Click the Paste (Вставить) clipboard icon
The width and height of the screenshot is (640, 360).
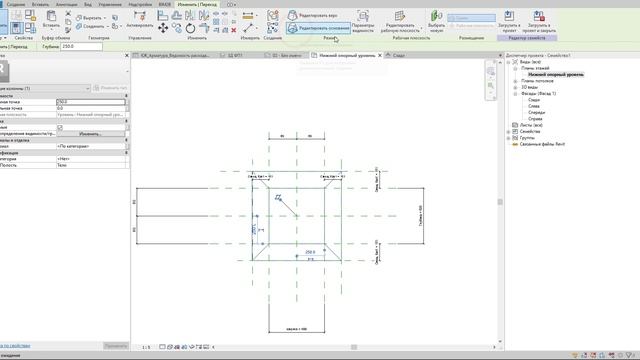click(x=51, y=16)
